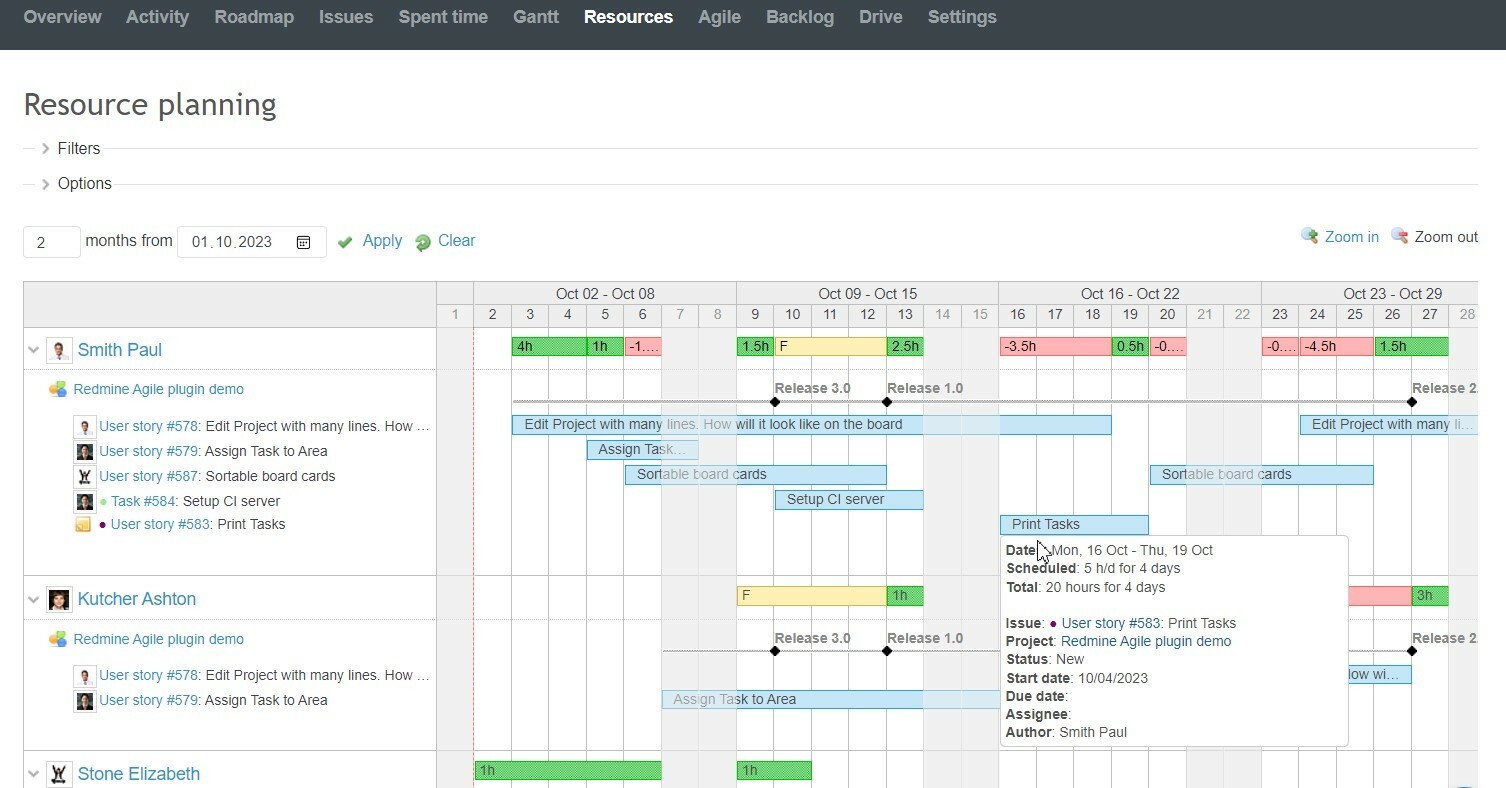Screen dimensions: 1506x788
Task: Click Kutcher Ashton's avatar icon
Action: click(59, 598)
